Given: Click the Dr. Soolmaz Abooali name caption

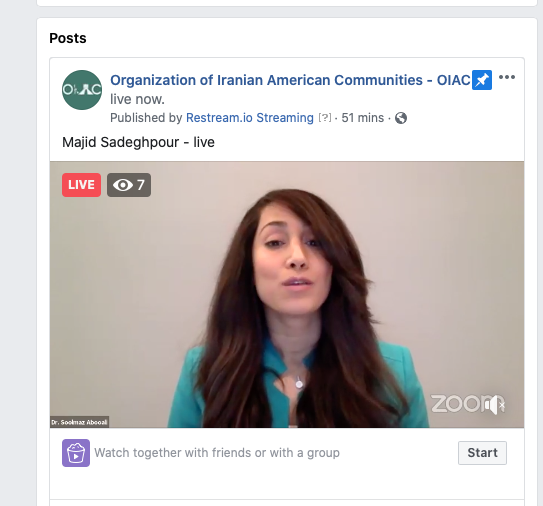Looking at the screenshot, I should tap(79, 422).
